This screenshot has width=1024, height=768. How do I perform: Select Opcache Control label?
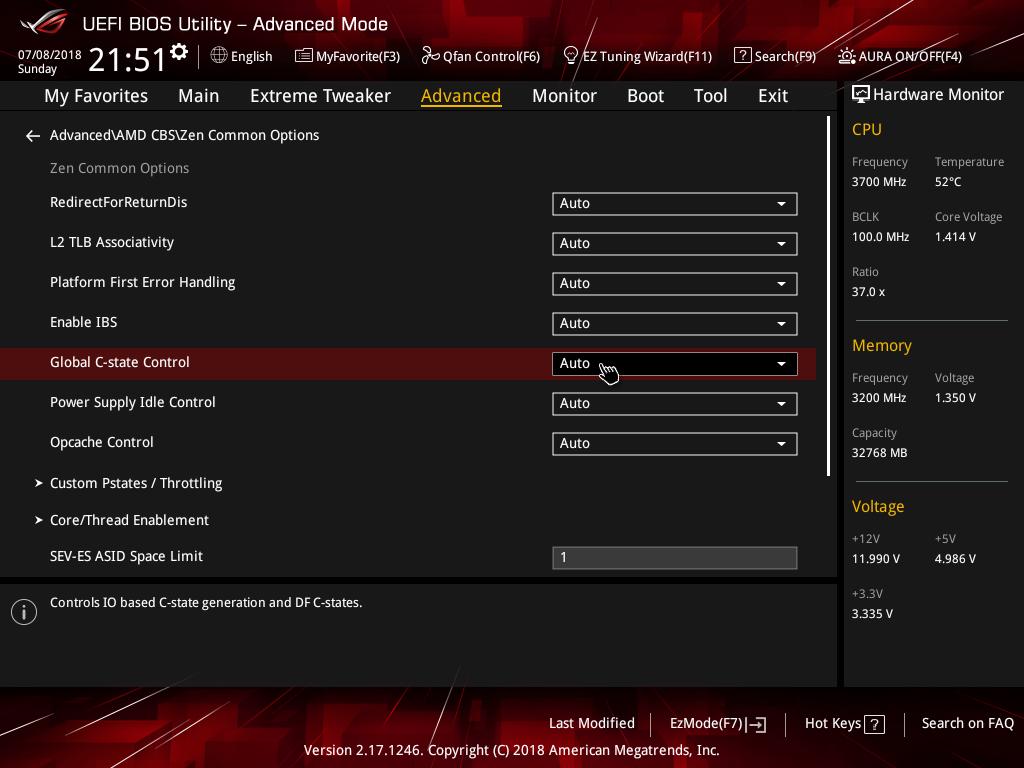point(102,442)
